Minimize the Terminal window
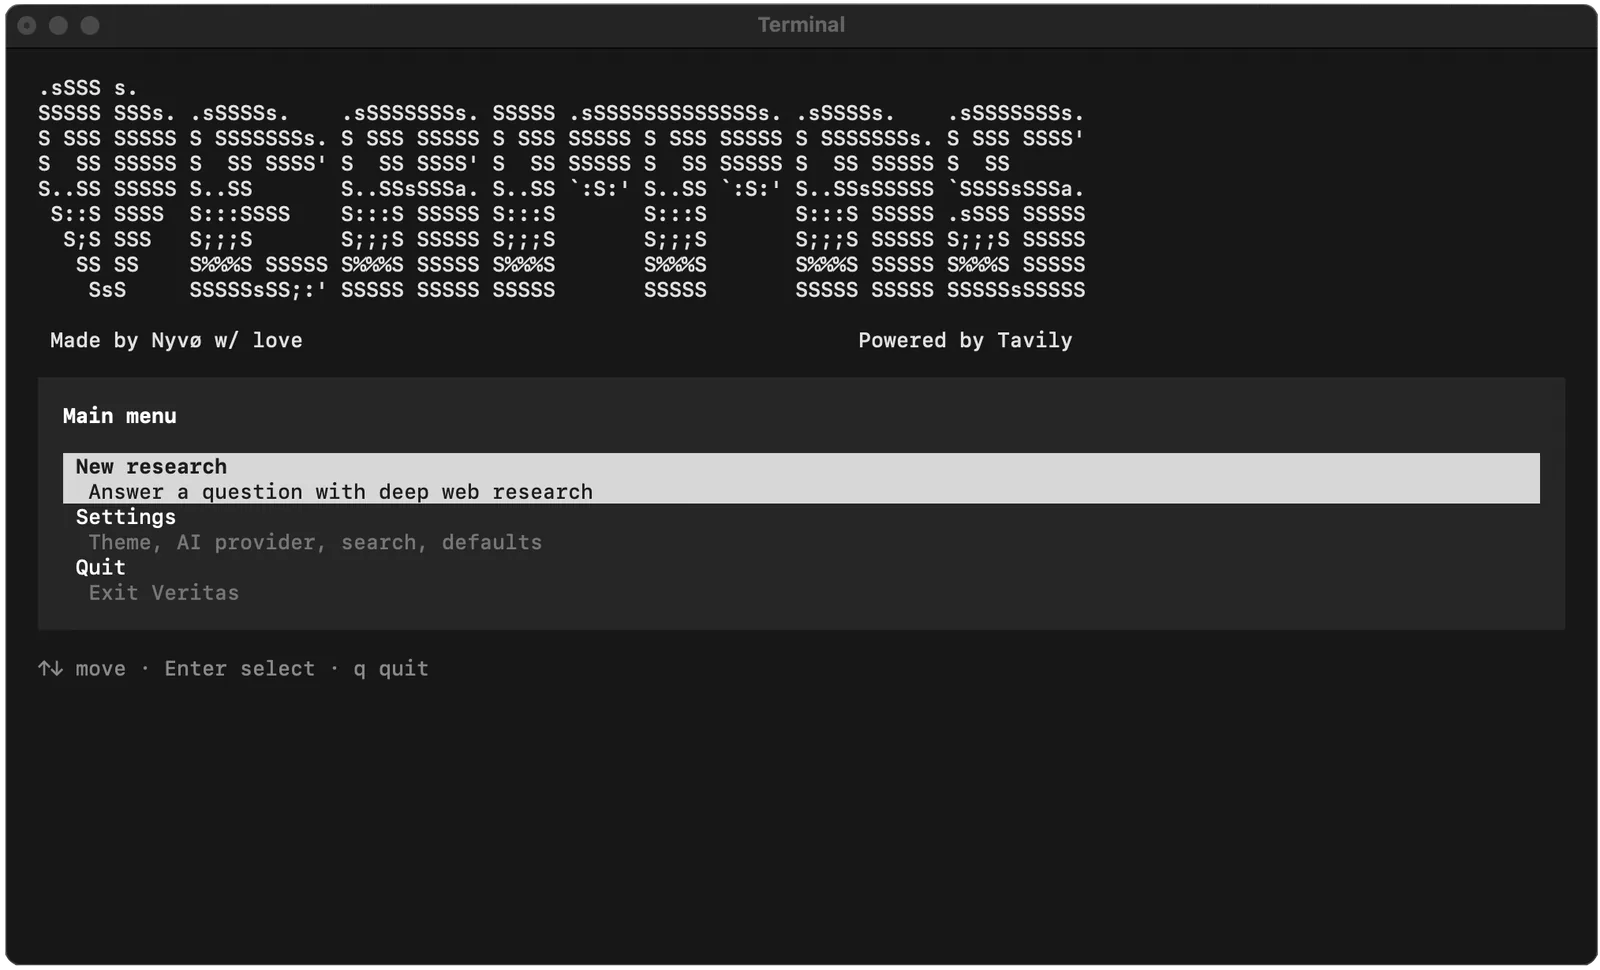The height and width of the screenshot is (970, 1600). pos(59,25)
